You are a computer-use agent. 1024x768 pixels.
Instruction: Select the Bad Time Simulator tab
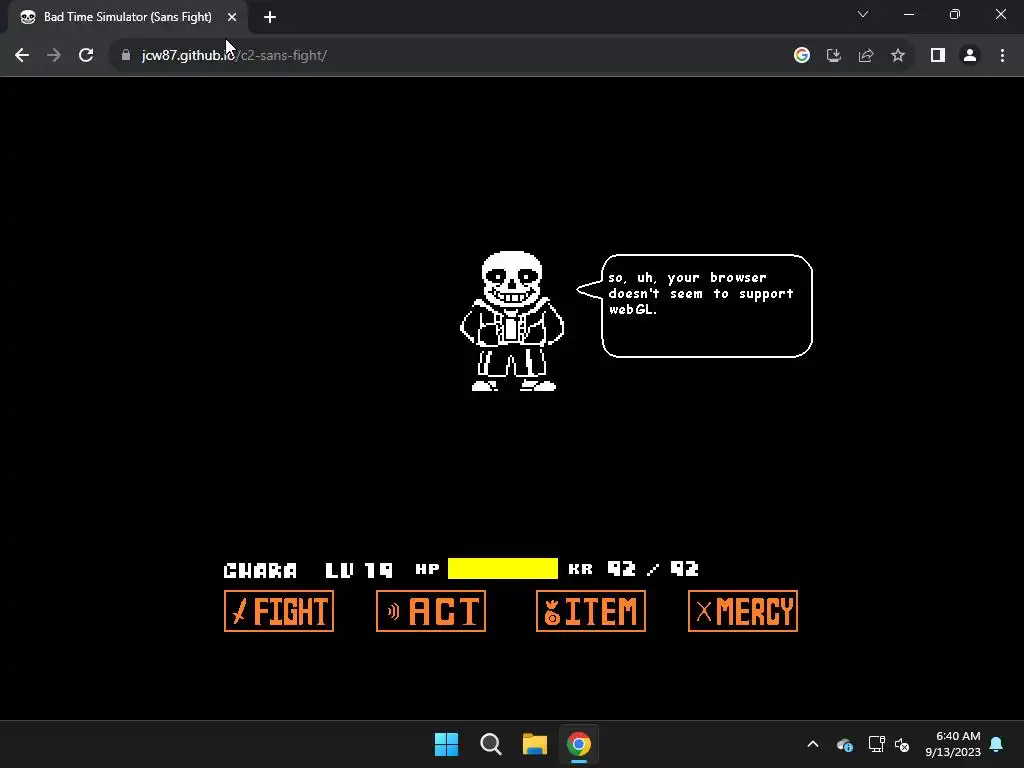pyautogui.click(x=127, y=17)
